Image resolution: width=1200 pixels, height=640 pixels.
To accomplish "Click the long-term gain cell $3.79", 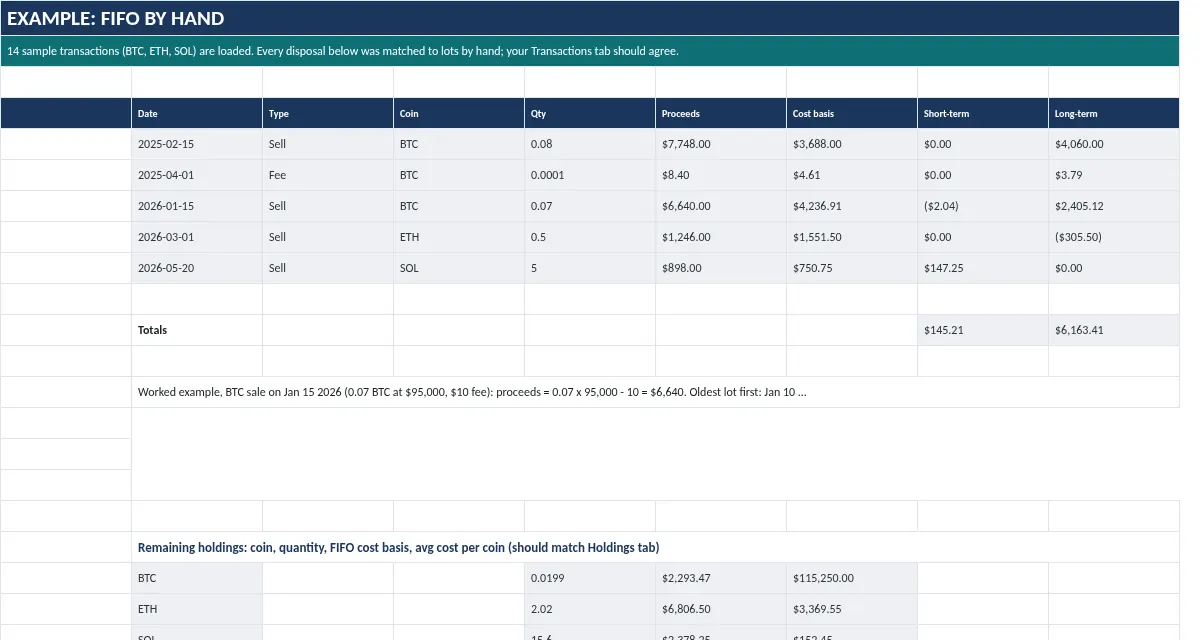I will click(1114, 175).
